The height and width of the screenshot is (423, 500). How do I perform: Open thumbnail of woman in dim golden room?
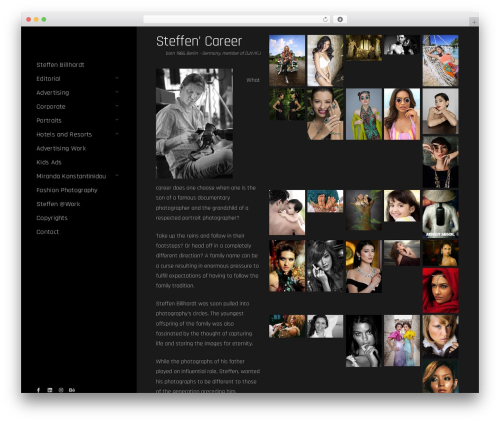tap(440, 253)
